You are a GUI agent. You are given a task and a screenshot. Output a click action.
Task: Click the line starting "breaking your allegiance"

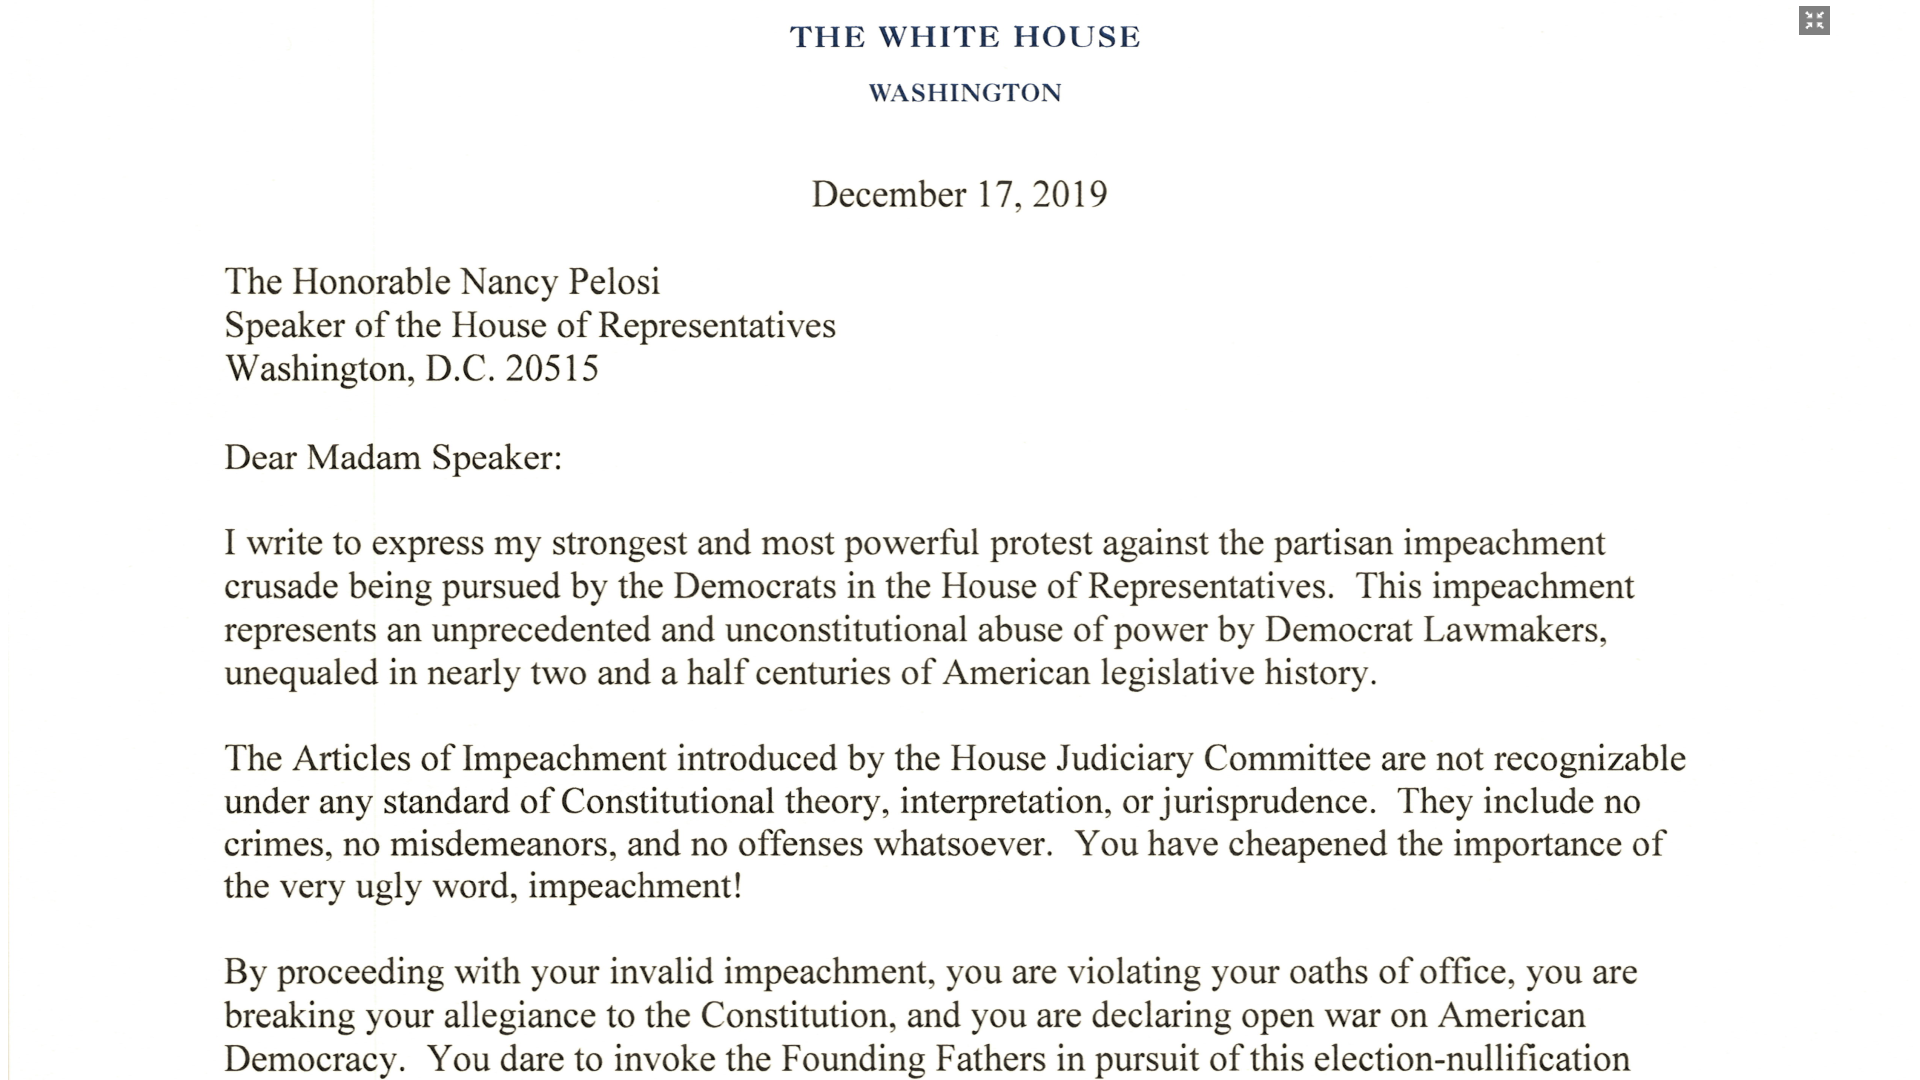pos(904,1015)
